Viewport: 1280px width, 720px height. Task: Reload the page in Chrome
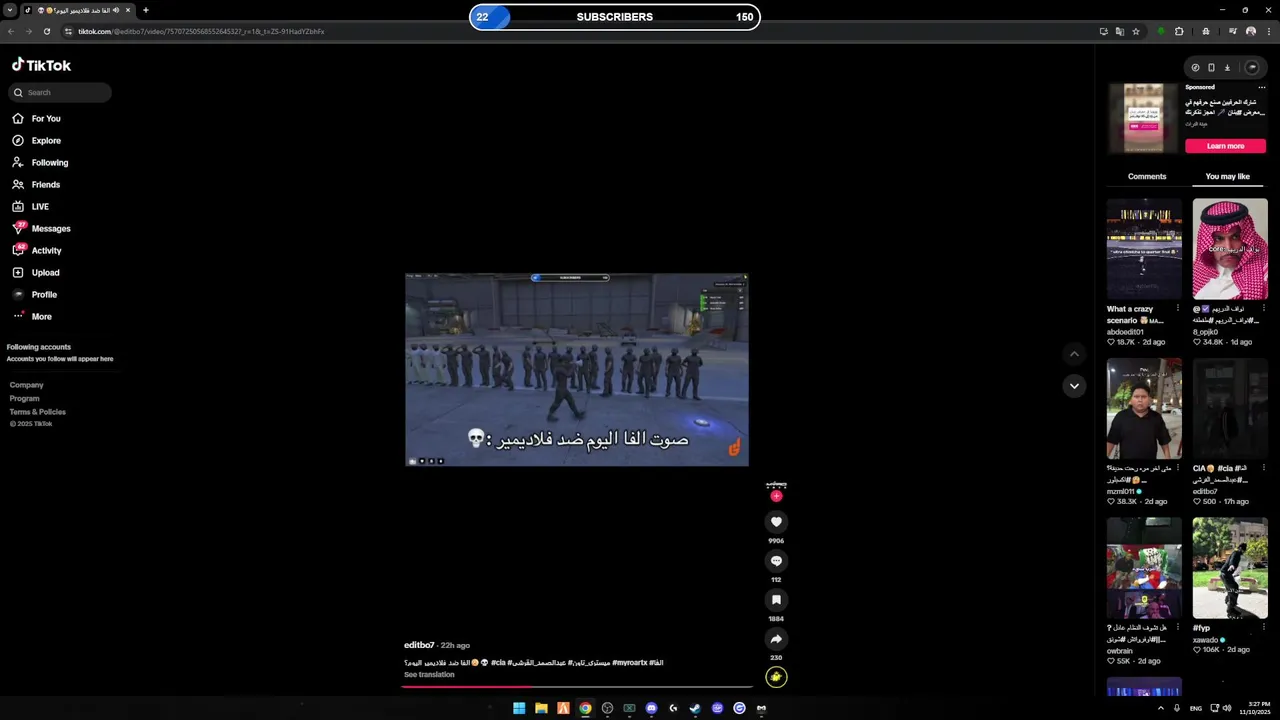tap(46, 31)
